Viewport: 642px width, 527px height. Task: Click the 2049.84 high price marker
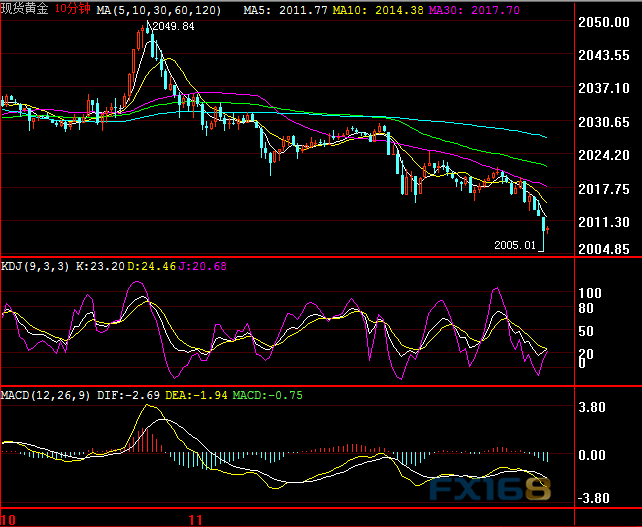(174, 27)
